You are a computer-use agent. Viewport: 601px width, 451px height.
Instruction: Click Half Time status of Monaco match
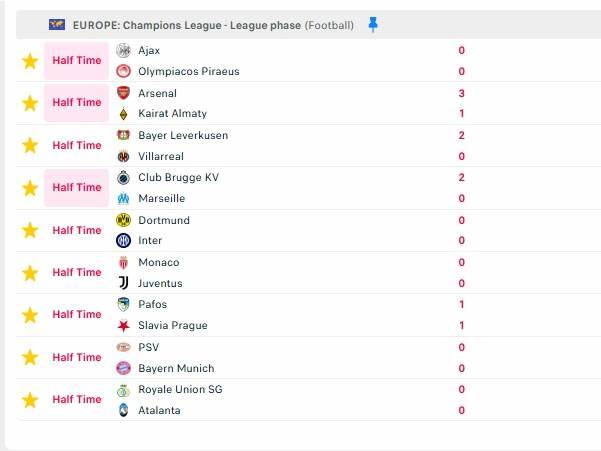(x=77, y=272)
